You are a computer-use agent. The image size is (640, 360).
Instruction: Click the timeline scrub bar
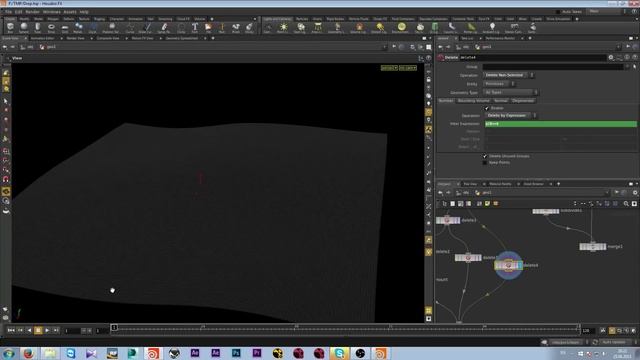tap(346, 329)
